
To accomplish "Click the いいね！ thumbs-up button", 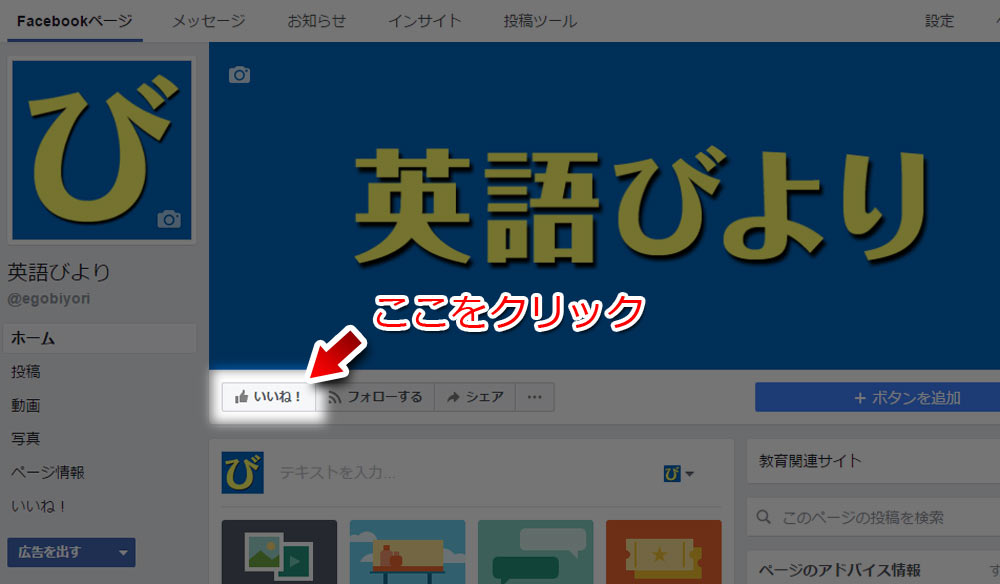I will 268,397.
